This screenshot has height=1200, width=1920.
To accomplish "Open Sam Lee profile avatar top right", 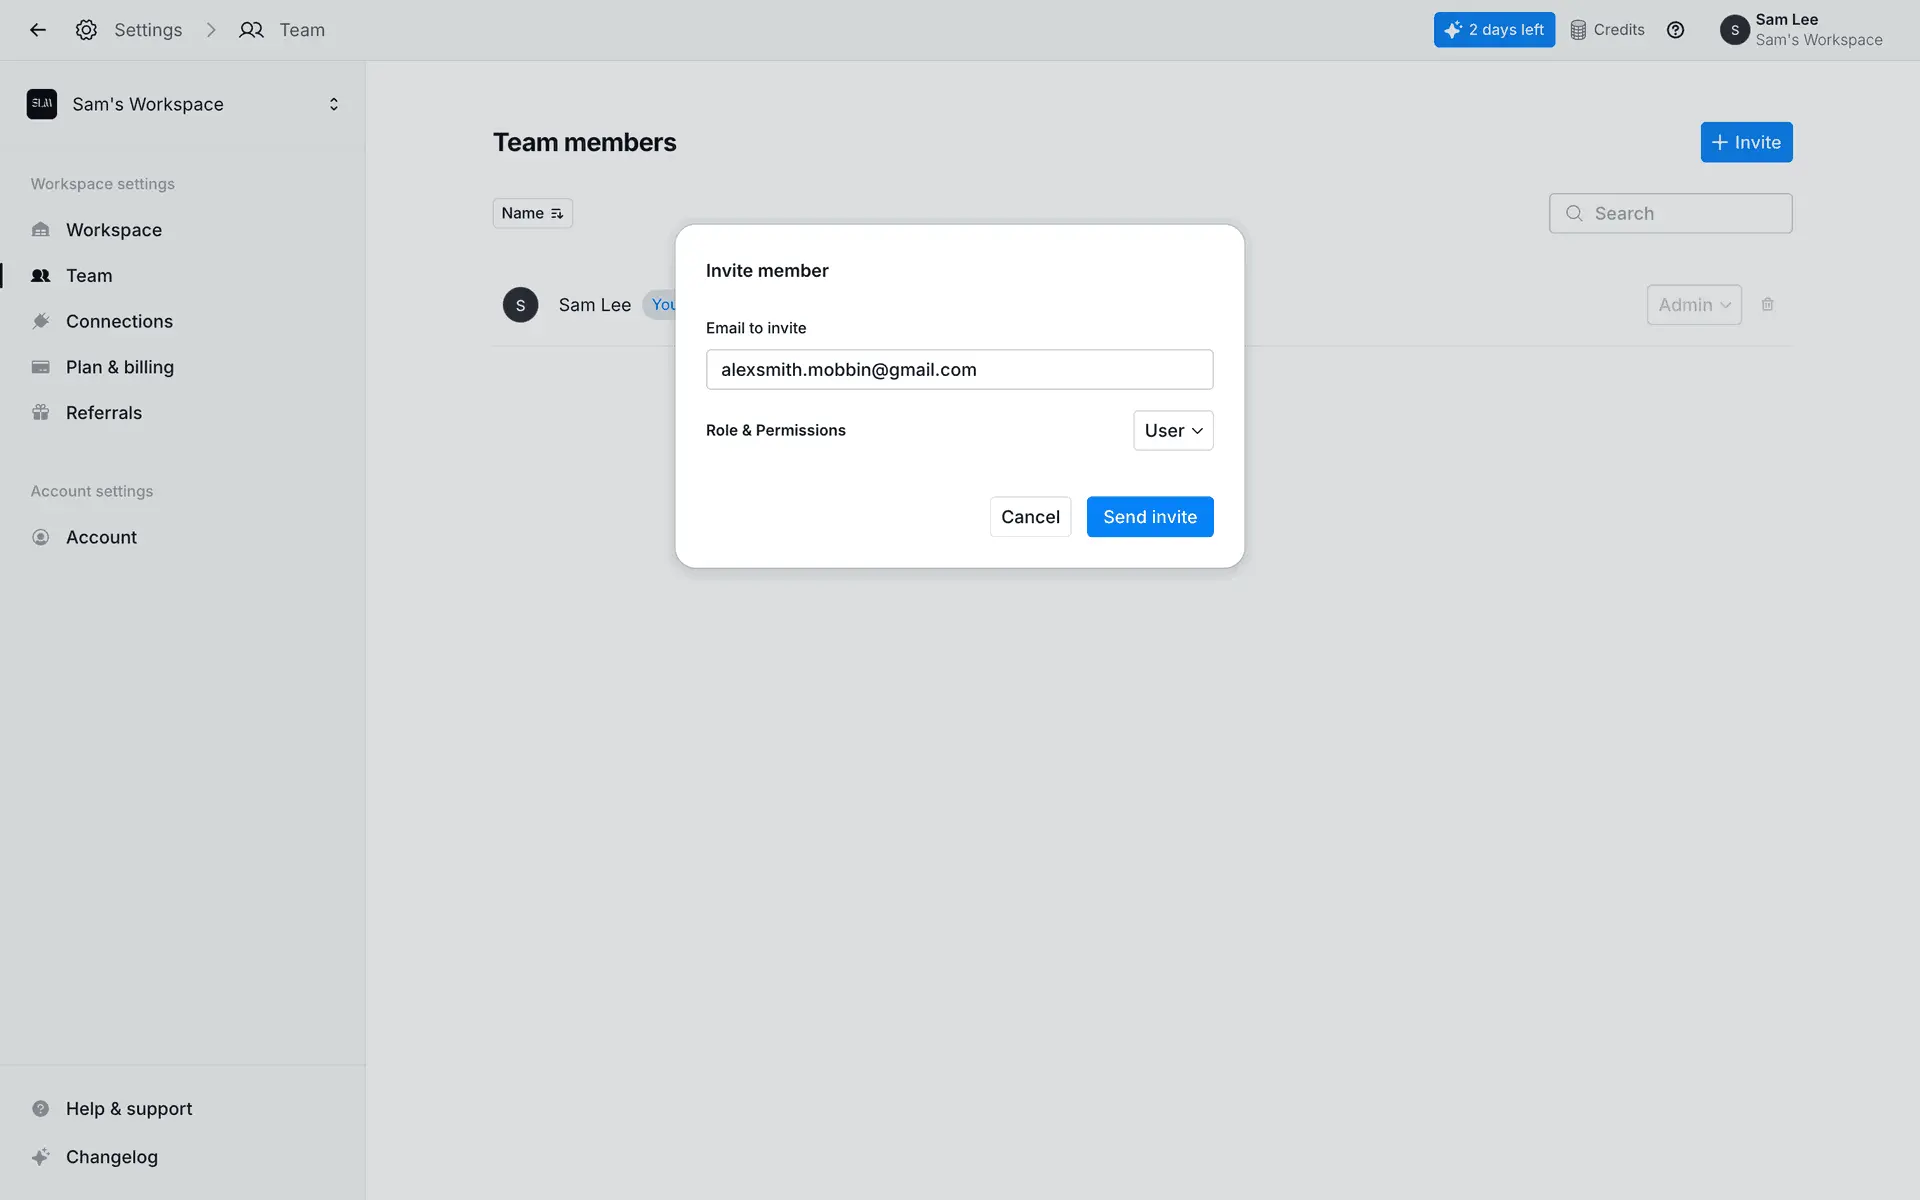I will pos(1734,30).
